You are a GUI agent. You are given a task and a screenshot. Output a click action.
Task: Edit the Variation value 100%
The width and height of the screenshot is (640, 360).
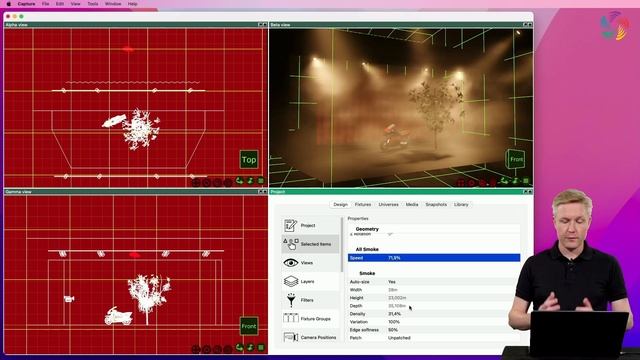pos(394,322)
